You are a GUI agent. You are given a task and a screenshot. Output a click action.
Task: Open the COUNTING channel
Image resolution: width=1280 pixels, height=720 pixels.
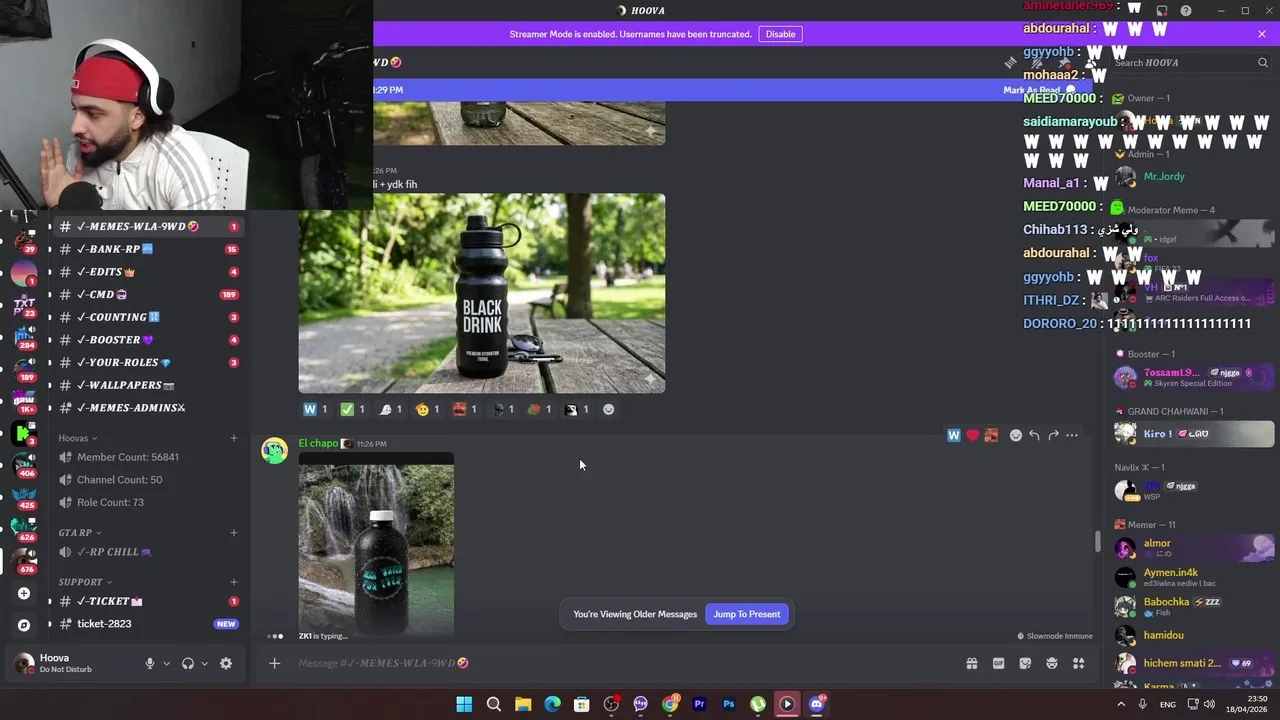(146, 317)
